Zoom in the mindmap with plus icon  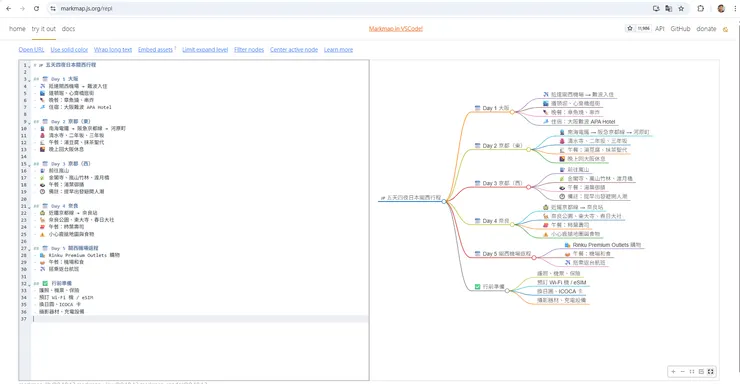673,372
